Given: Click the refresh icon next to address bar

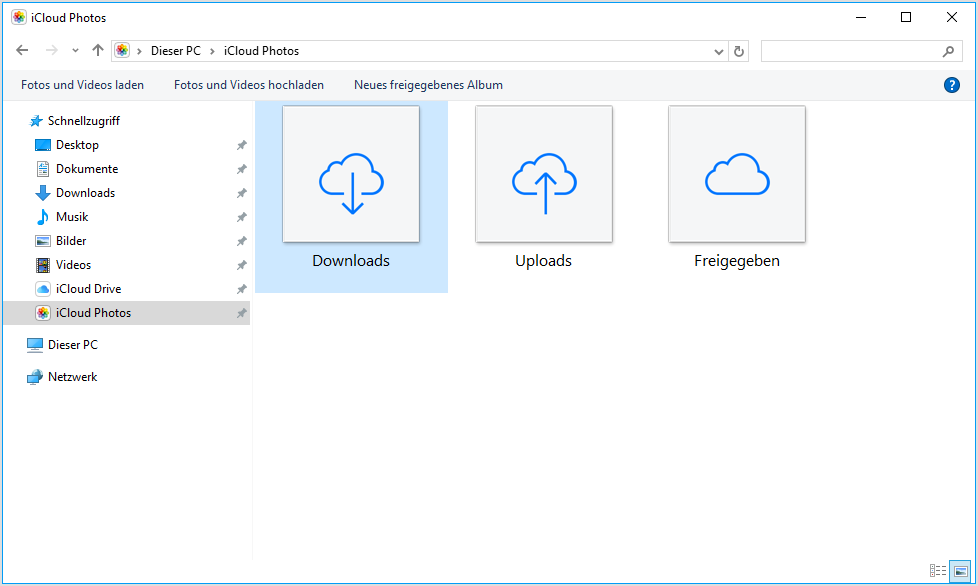Looking at the screenshot, I should pyautogui.click(x=738, y=50).
